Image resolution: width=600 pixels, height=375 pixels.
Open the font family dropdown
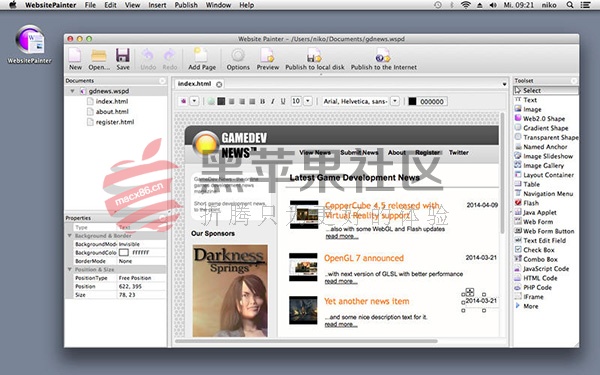[395, 101]
